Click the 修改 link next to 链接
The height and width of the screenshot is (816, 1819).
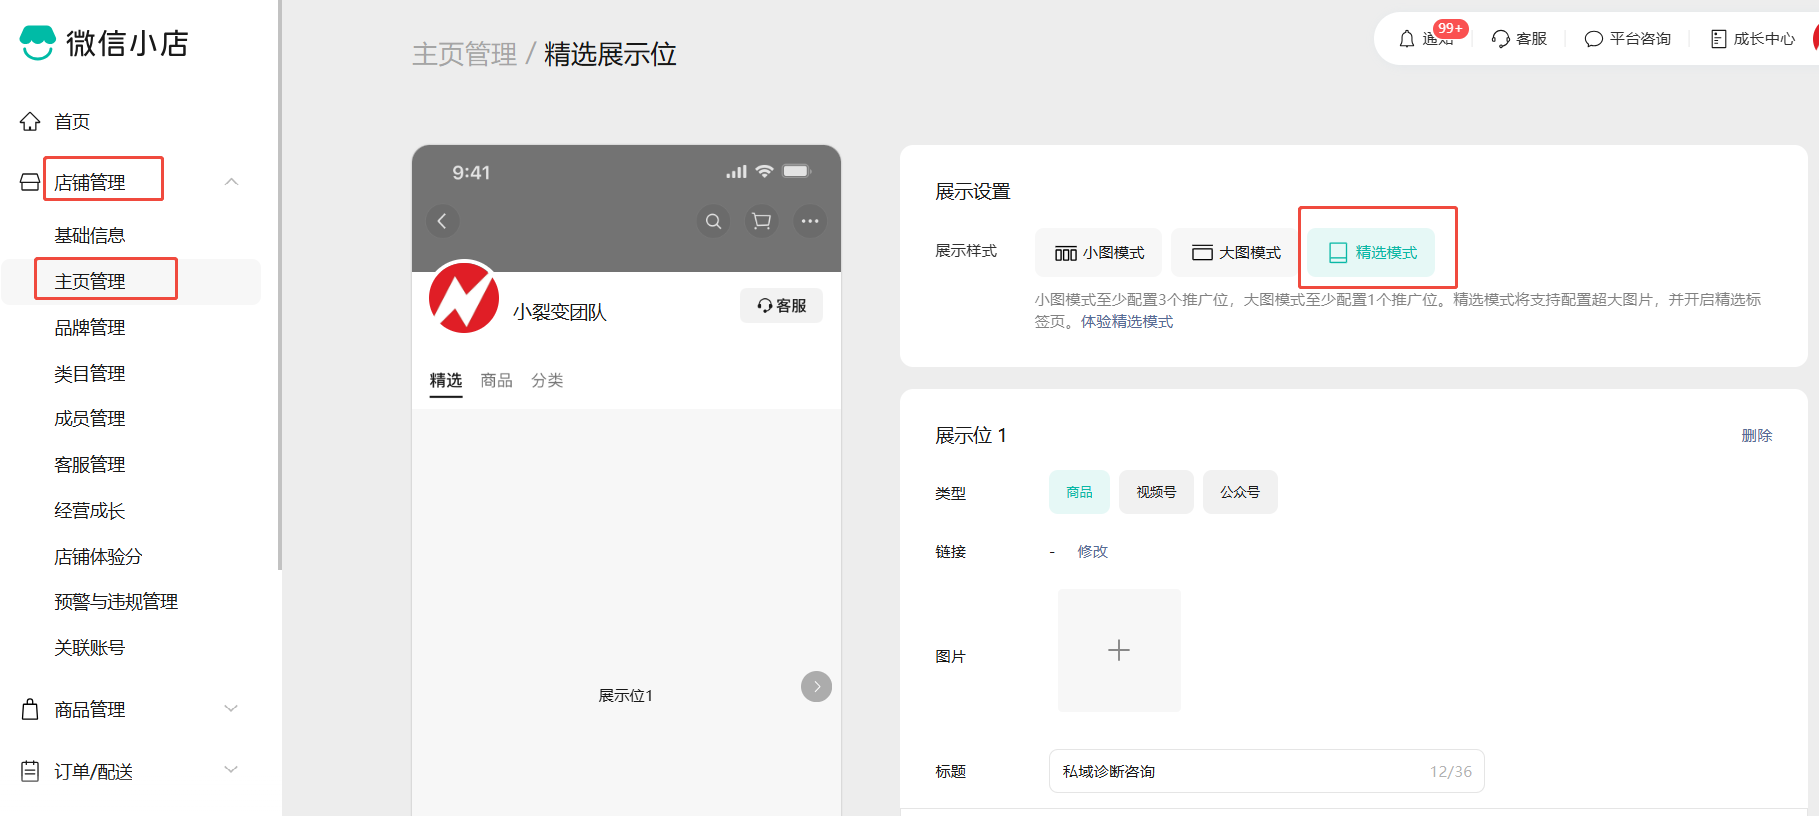1092,552
